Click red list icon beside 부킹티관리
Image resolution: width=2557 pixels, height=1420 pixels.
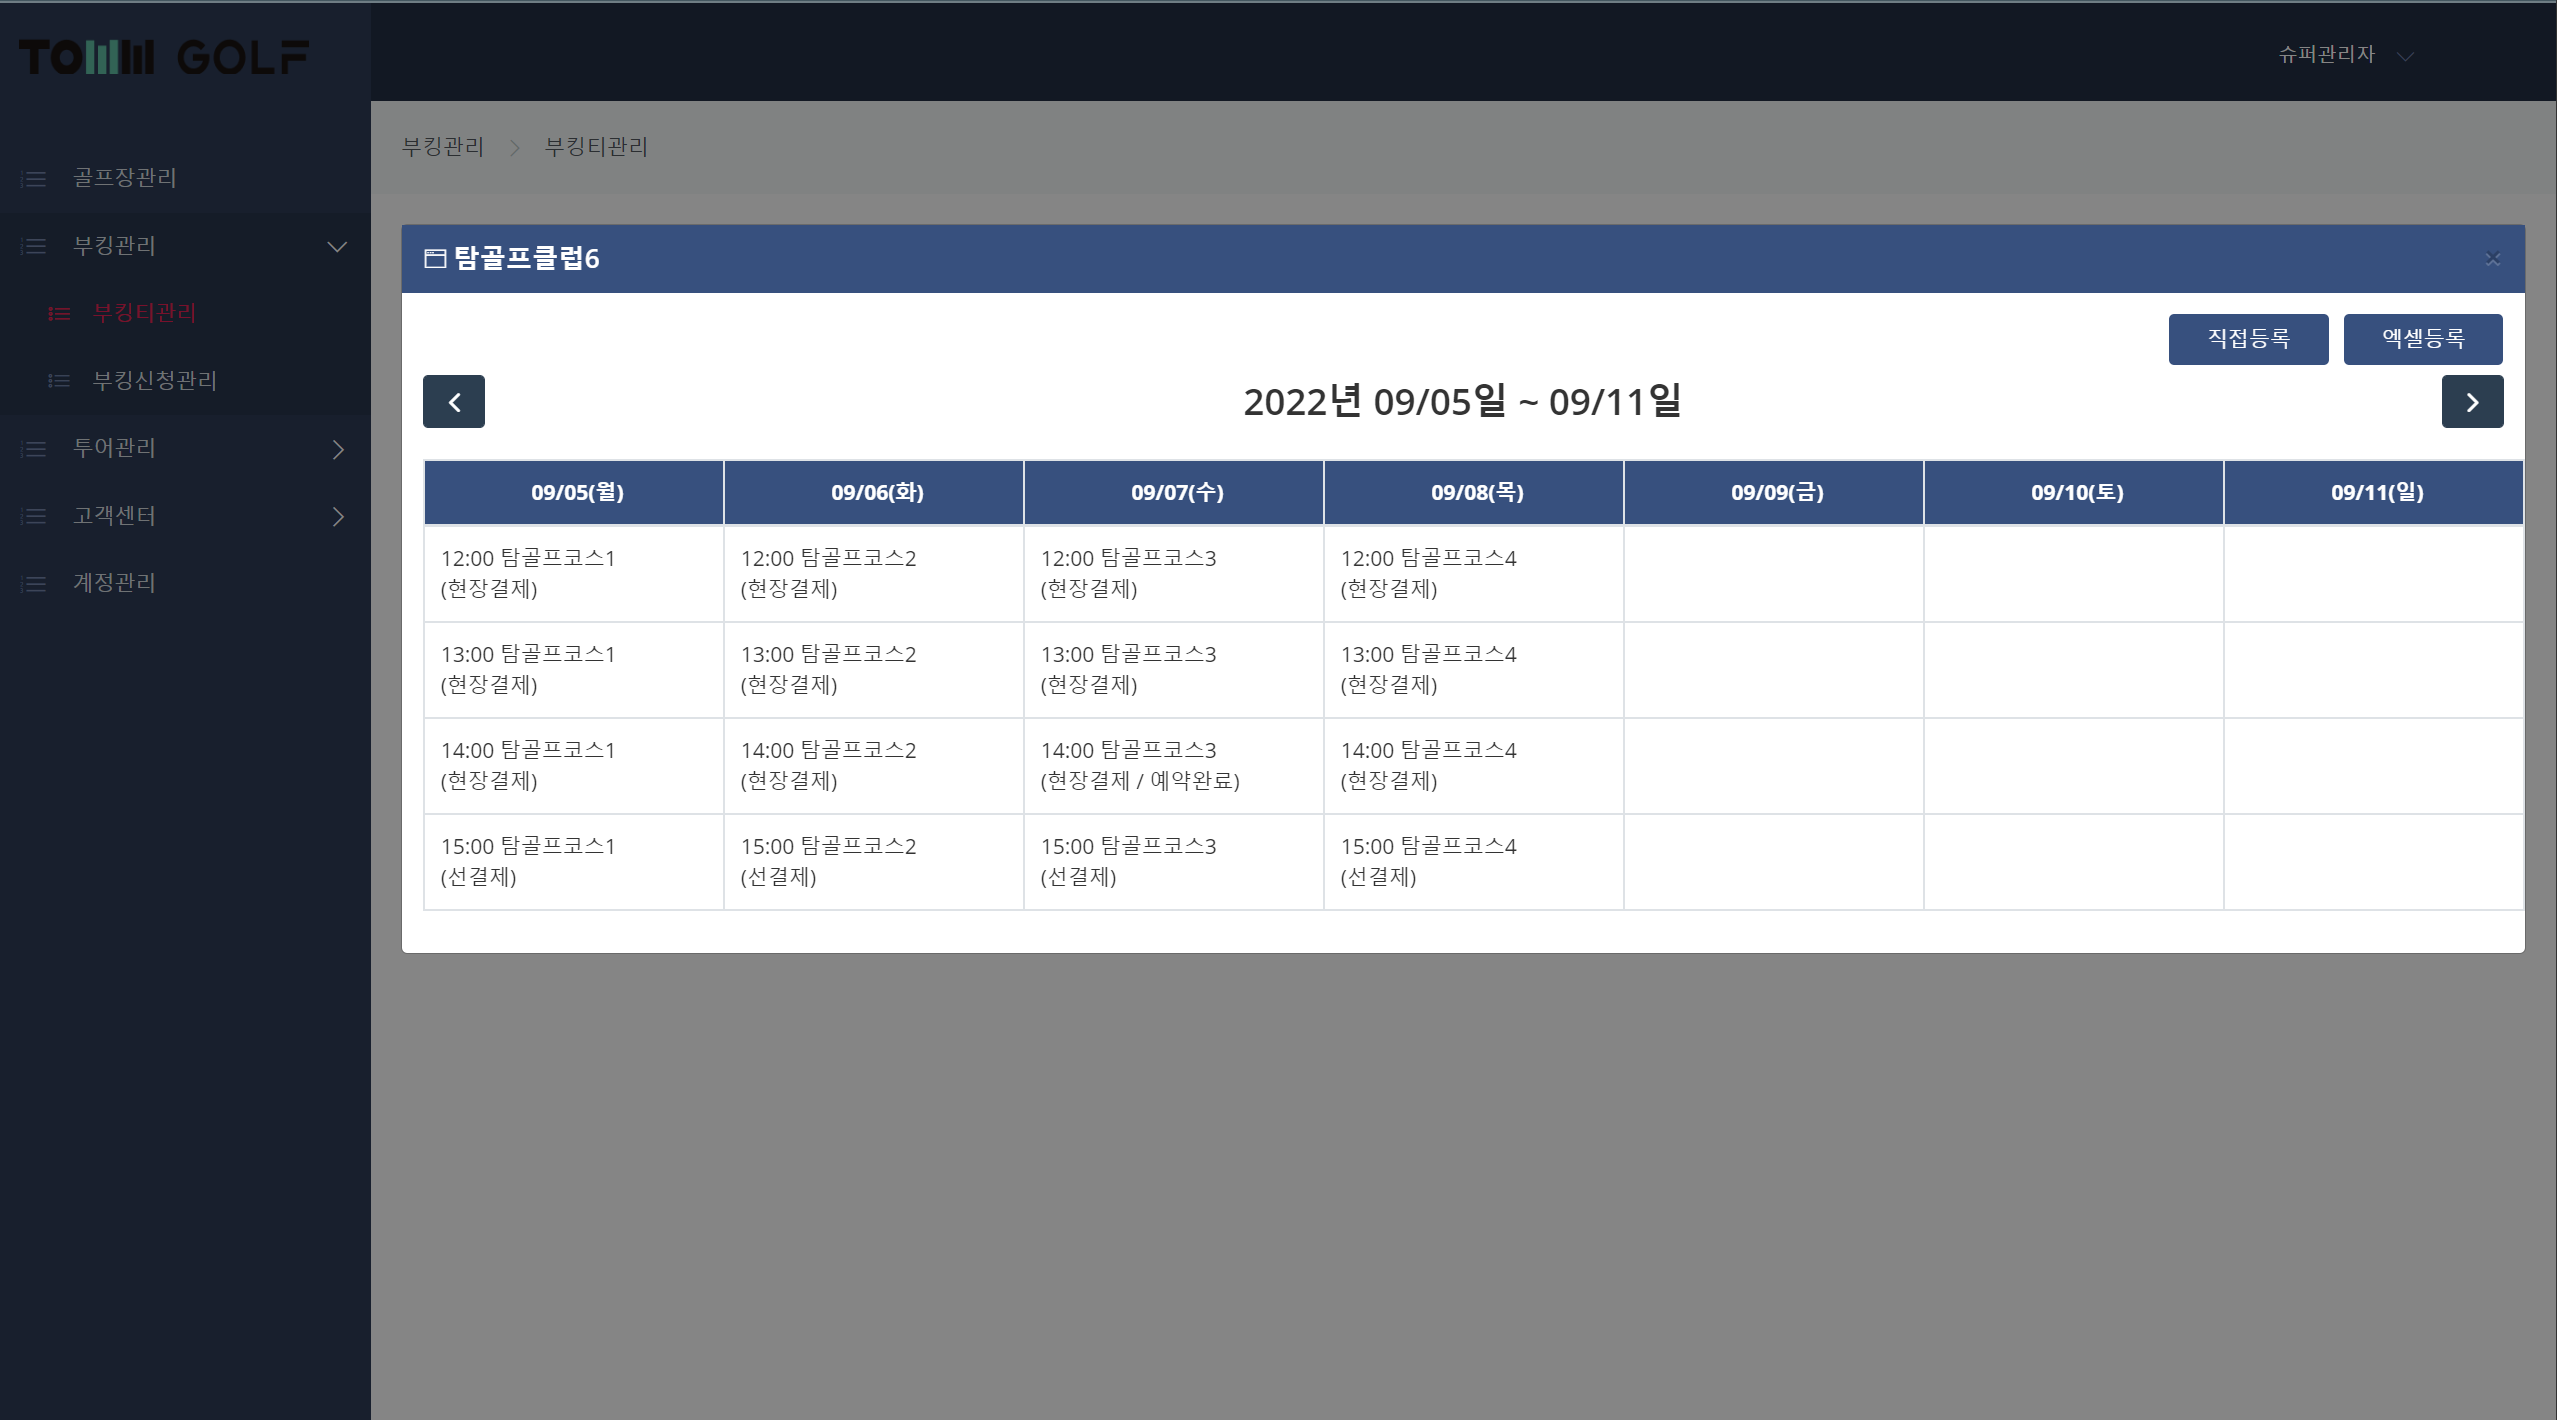(59, 314)
